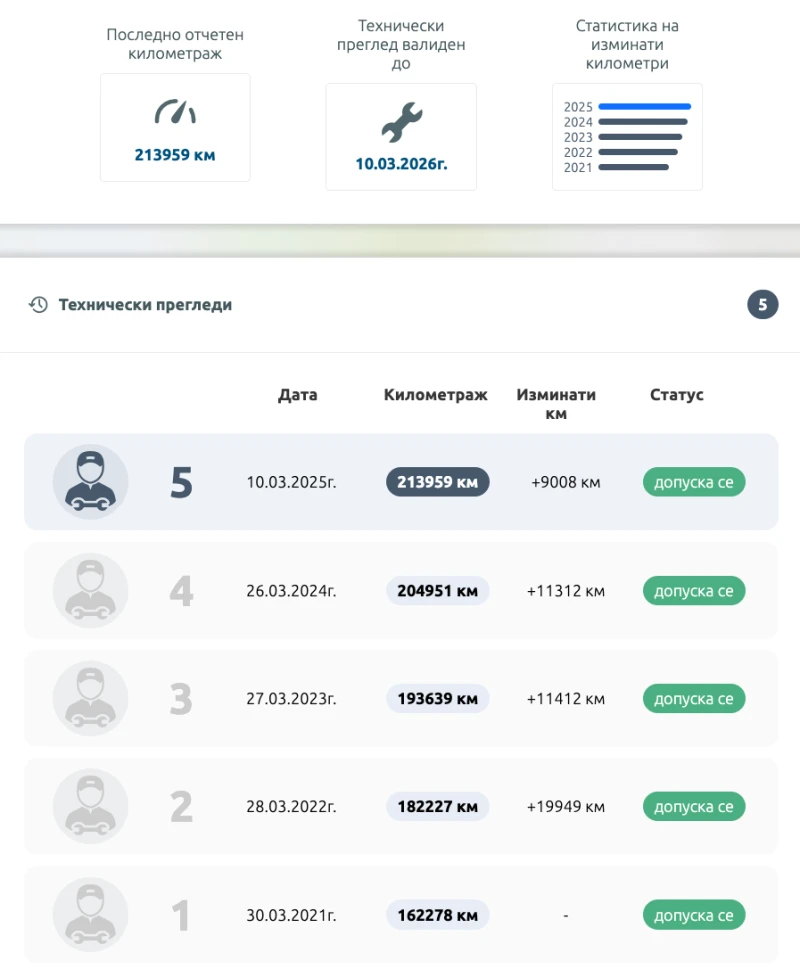
Task: Select the 213959 км mileage badge
Action: (437, 481)
